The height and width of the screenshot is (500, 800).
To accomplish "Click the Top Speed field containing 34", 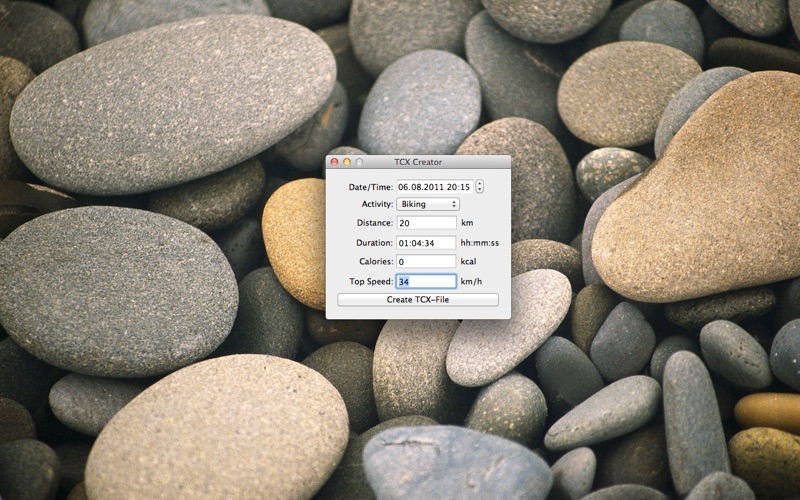I will point(427,281).
